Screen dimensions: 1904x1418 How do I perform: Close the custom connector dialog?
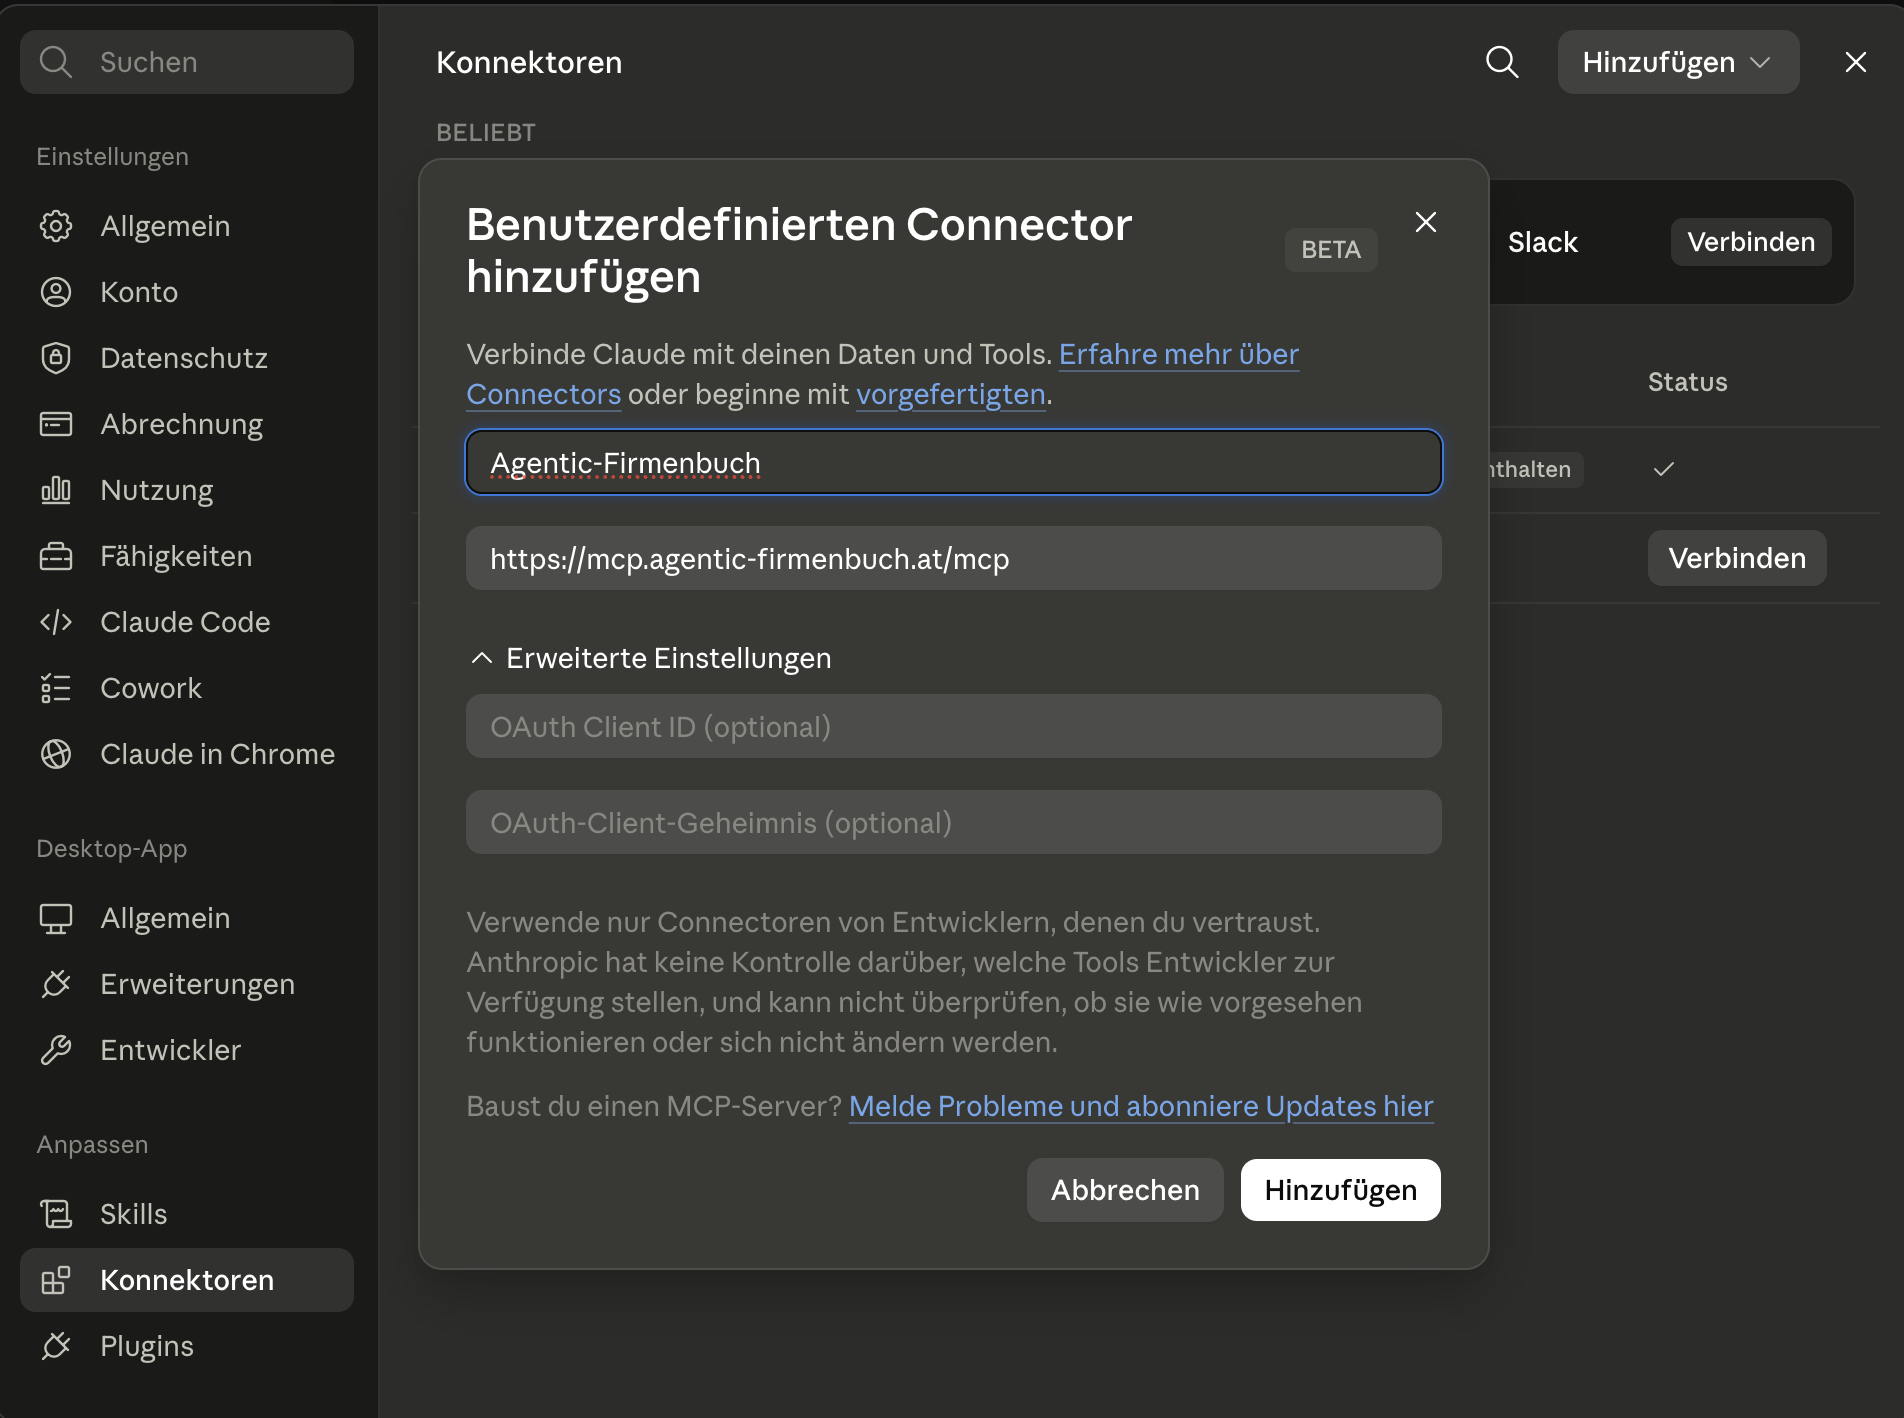(x=1426, y=222)
